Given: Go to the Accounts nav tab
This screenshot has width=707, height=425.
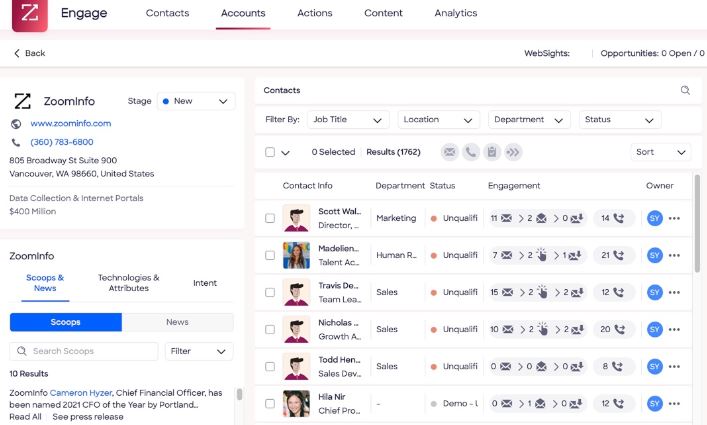Looking at the screenshot, I should [x=243, y=13].
